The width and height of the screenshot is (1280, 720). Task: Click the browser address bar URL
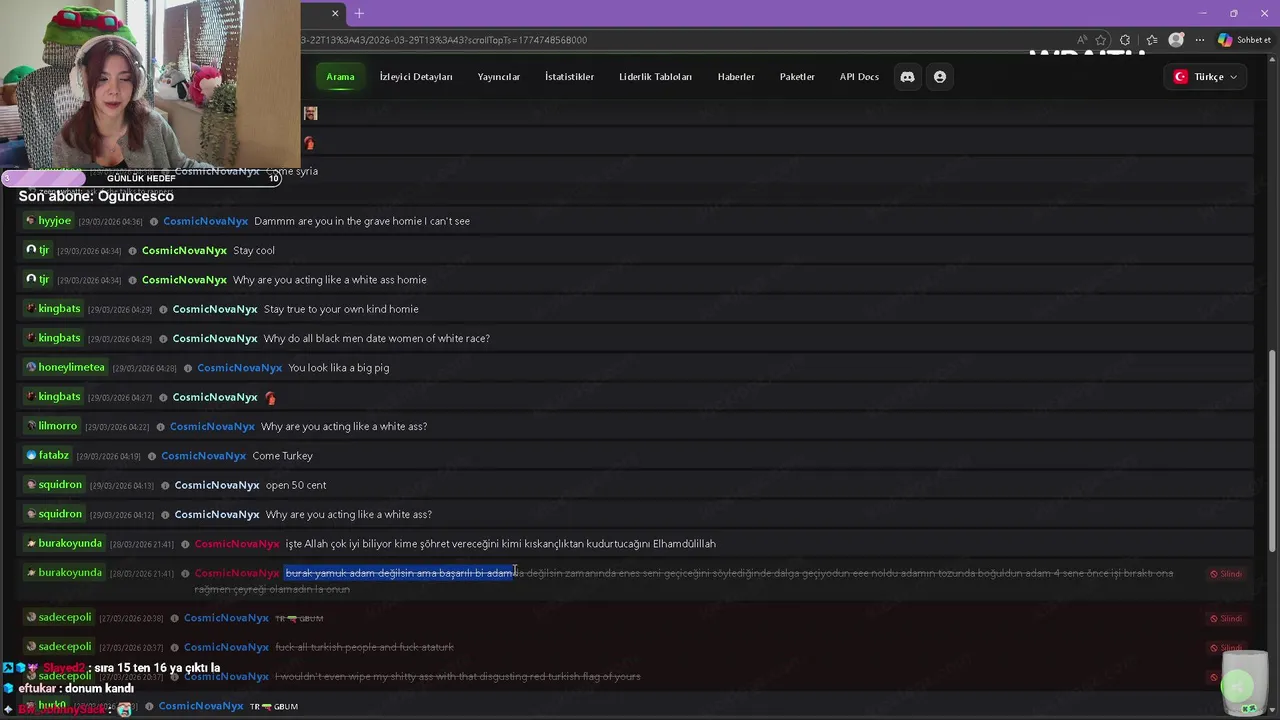tap(444, 40)
